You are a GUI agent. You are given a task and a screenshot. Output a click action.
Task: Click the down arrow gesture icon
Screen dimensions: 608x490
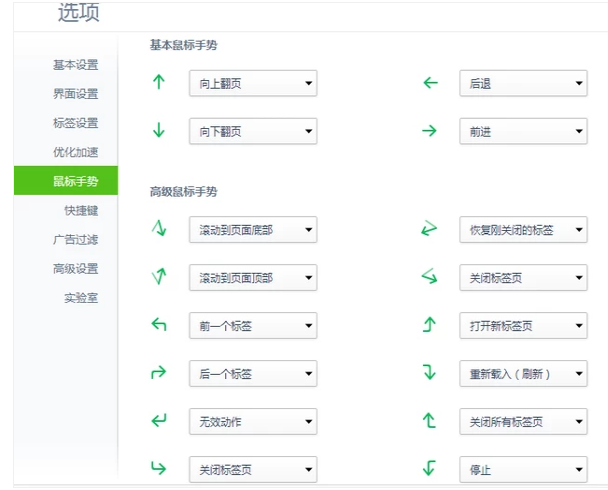158,131
